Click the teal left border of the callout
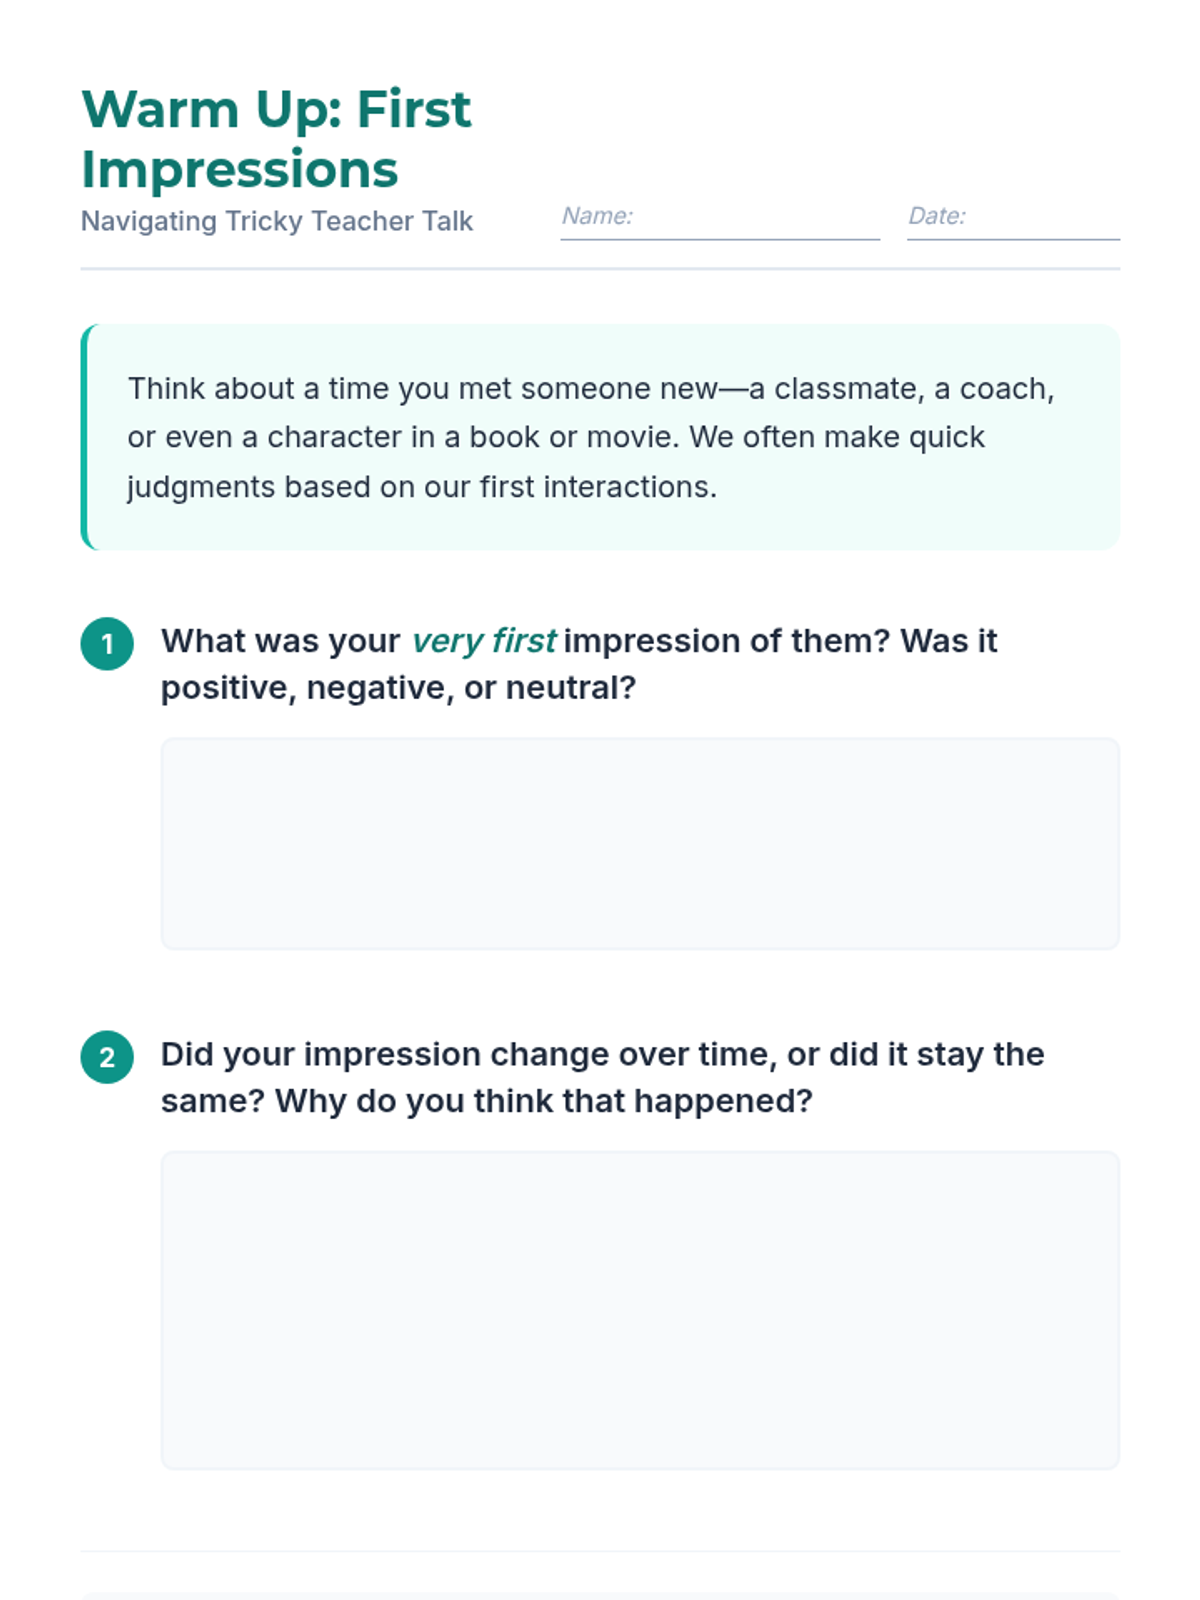The image size is (1200, 1600). coord(84,437)
